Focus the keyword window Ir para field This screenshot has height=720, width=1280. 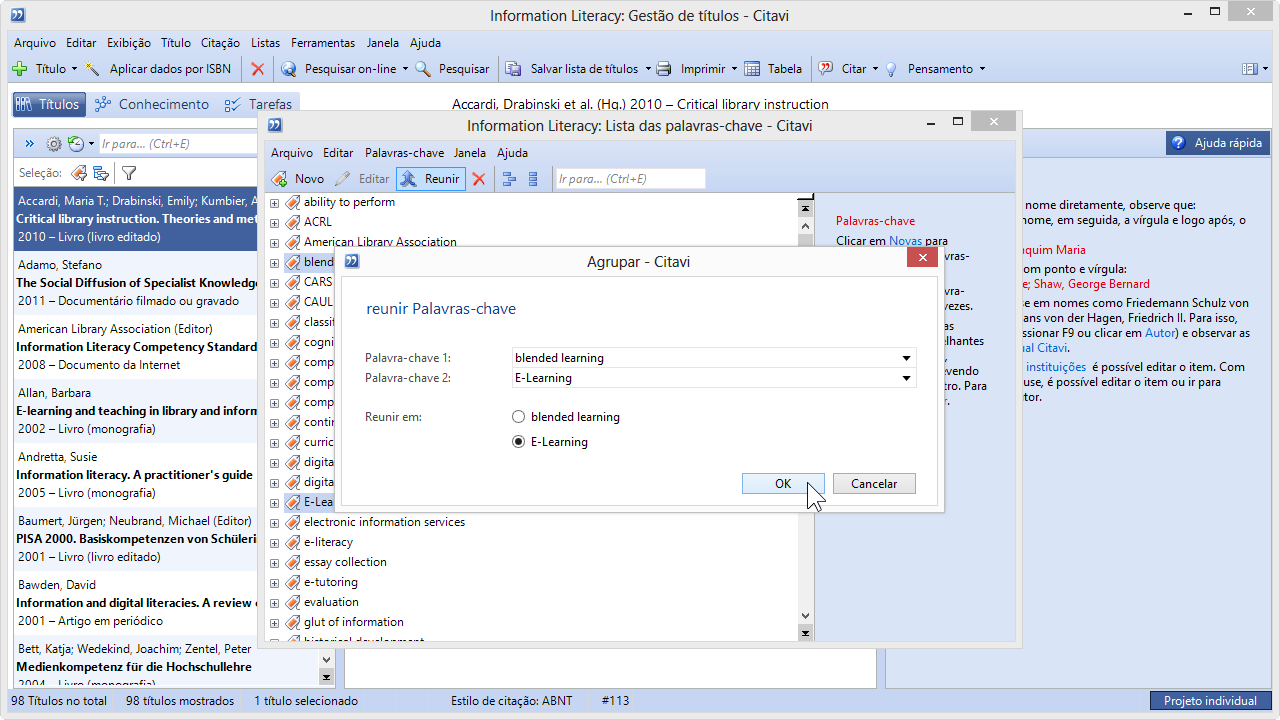pyautogui.click(x=631, y=179)
